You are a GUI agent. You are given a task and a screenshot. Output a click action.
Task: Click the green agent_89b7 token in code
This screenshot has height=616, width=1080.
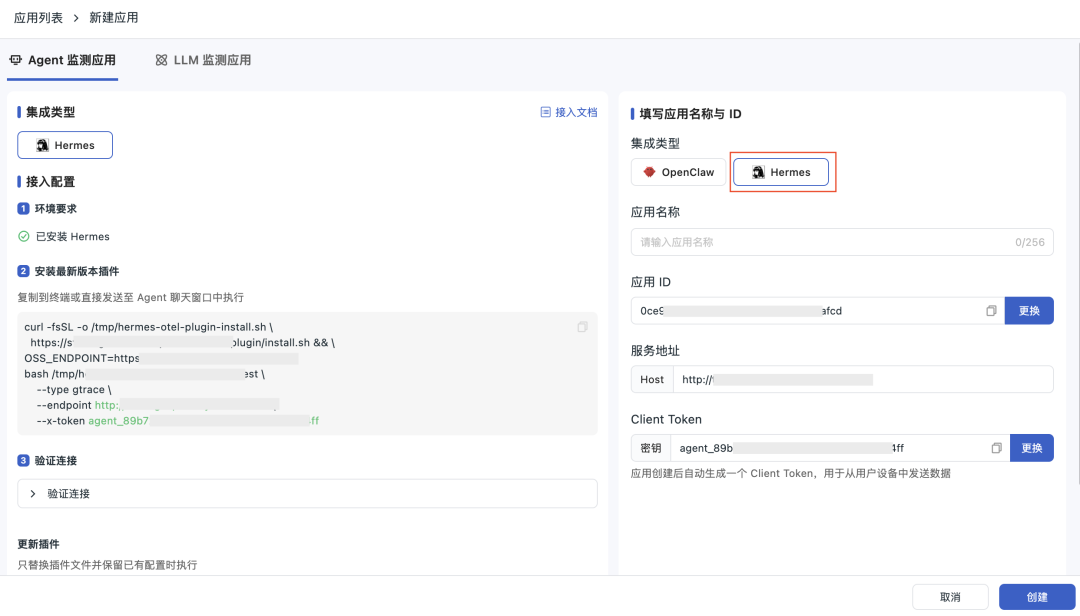[203, 421]
